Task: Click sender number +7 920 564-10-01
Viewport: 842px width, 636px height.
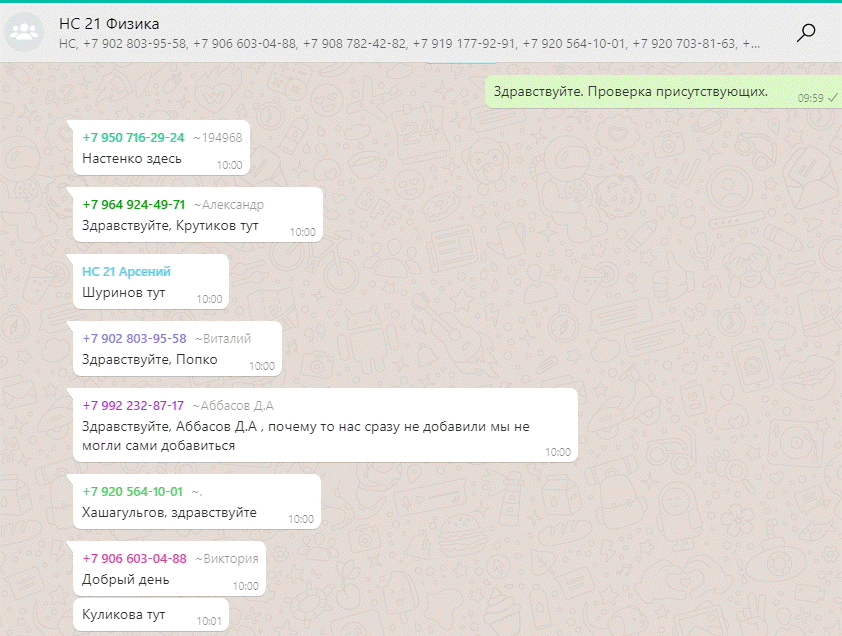Action: (133, 492)
